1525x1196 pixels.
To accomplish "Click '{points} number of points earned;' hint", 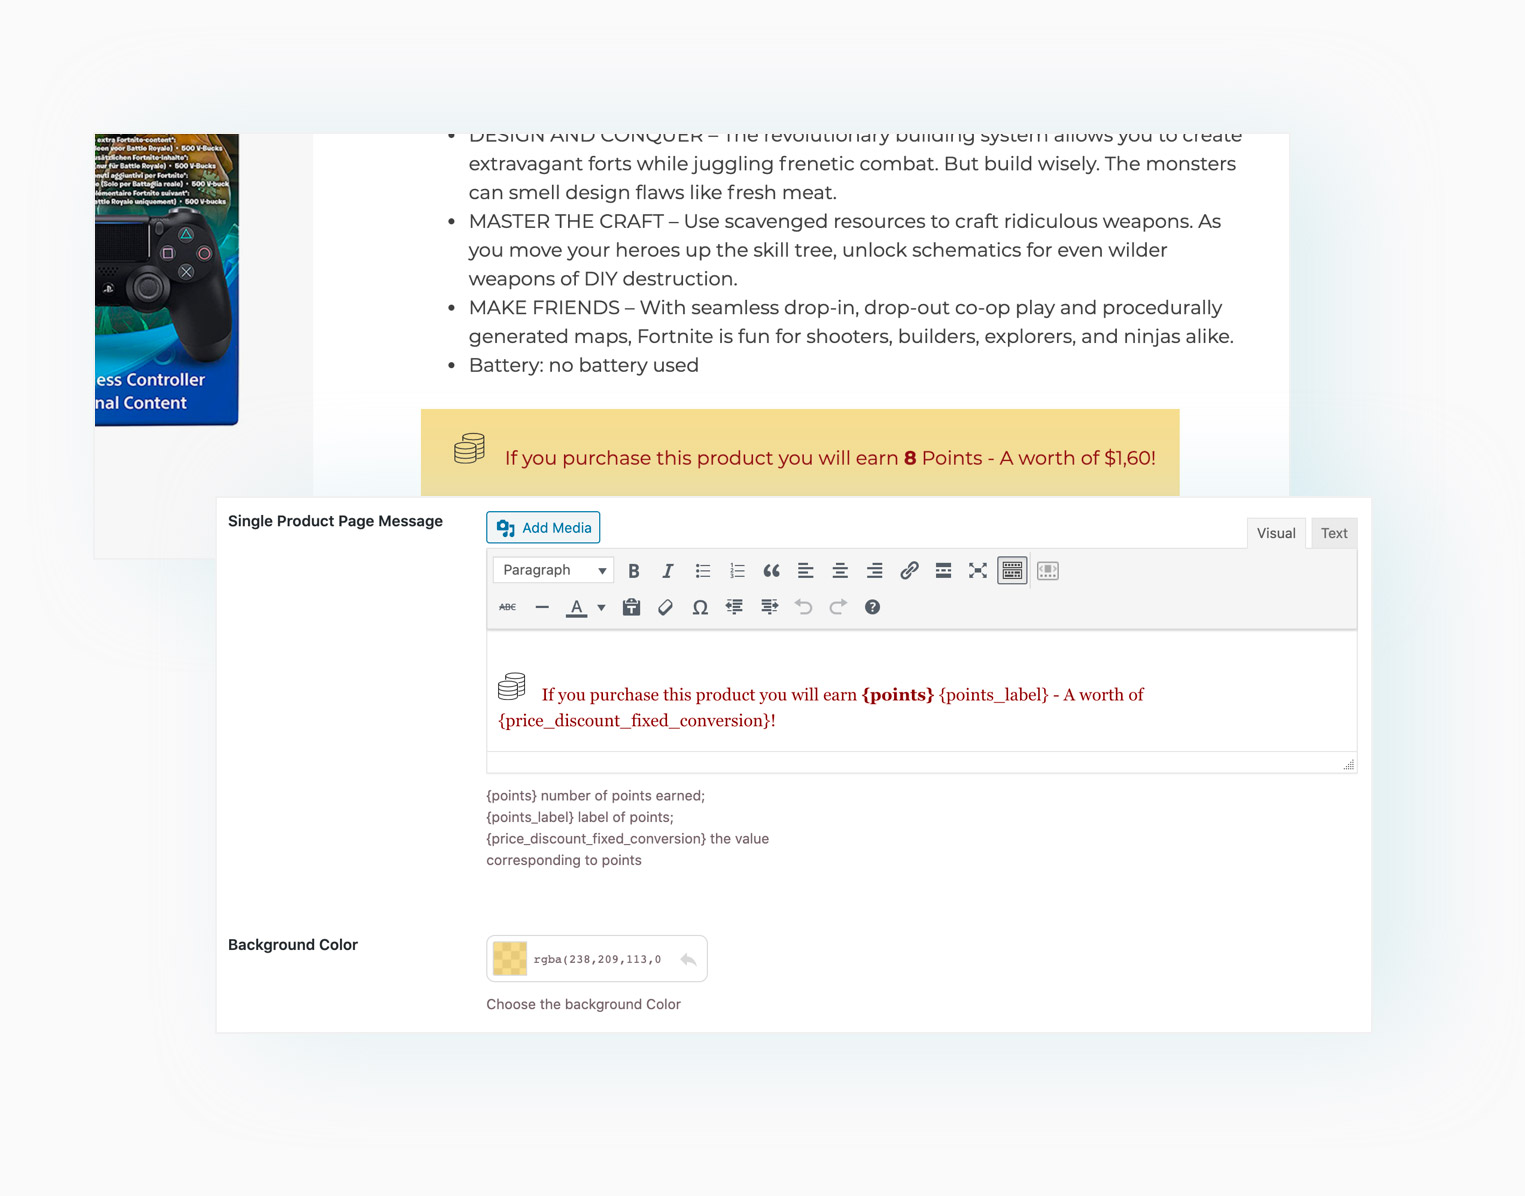I will click(x=596, y=796).
